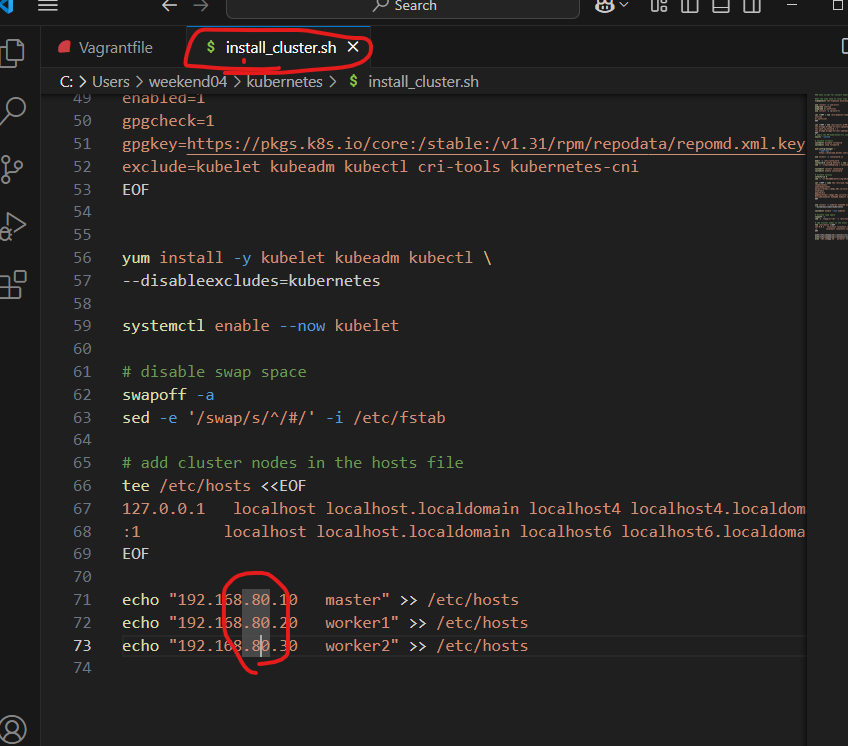This screenshot has height=746, width=848.
Task: Click the Search command center box
Action: [x=403, y=8]
